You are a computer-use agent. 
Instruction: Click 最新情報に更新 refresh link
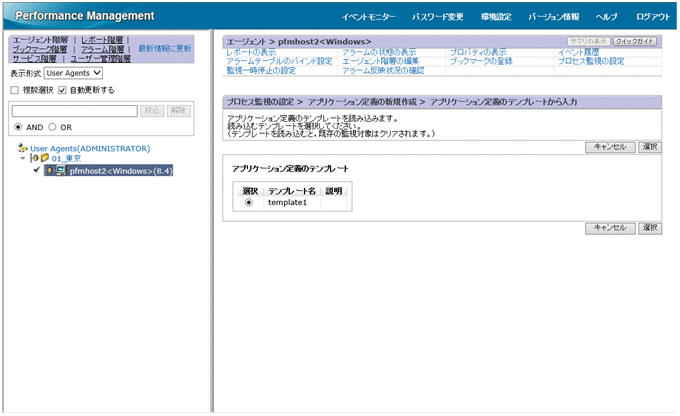(x=165, y=48)
